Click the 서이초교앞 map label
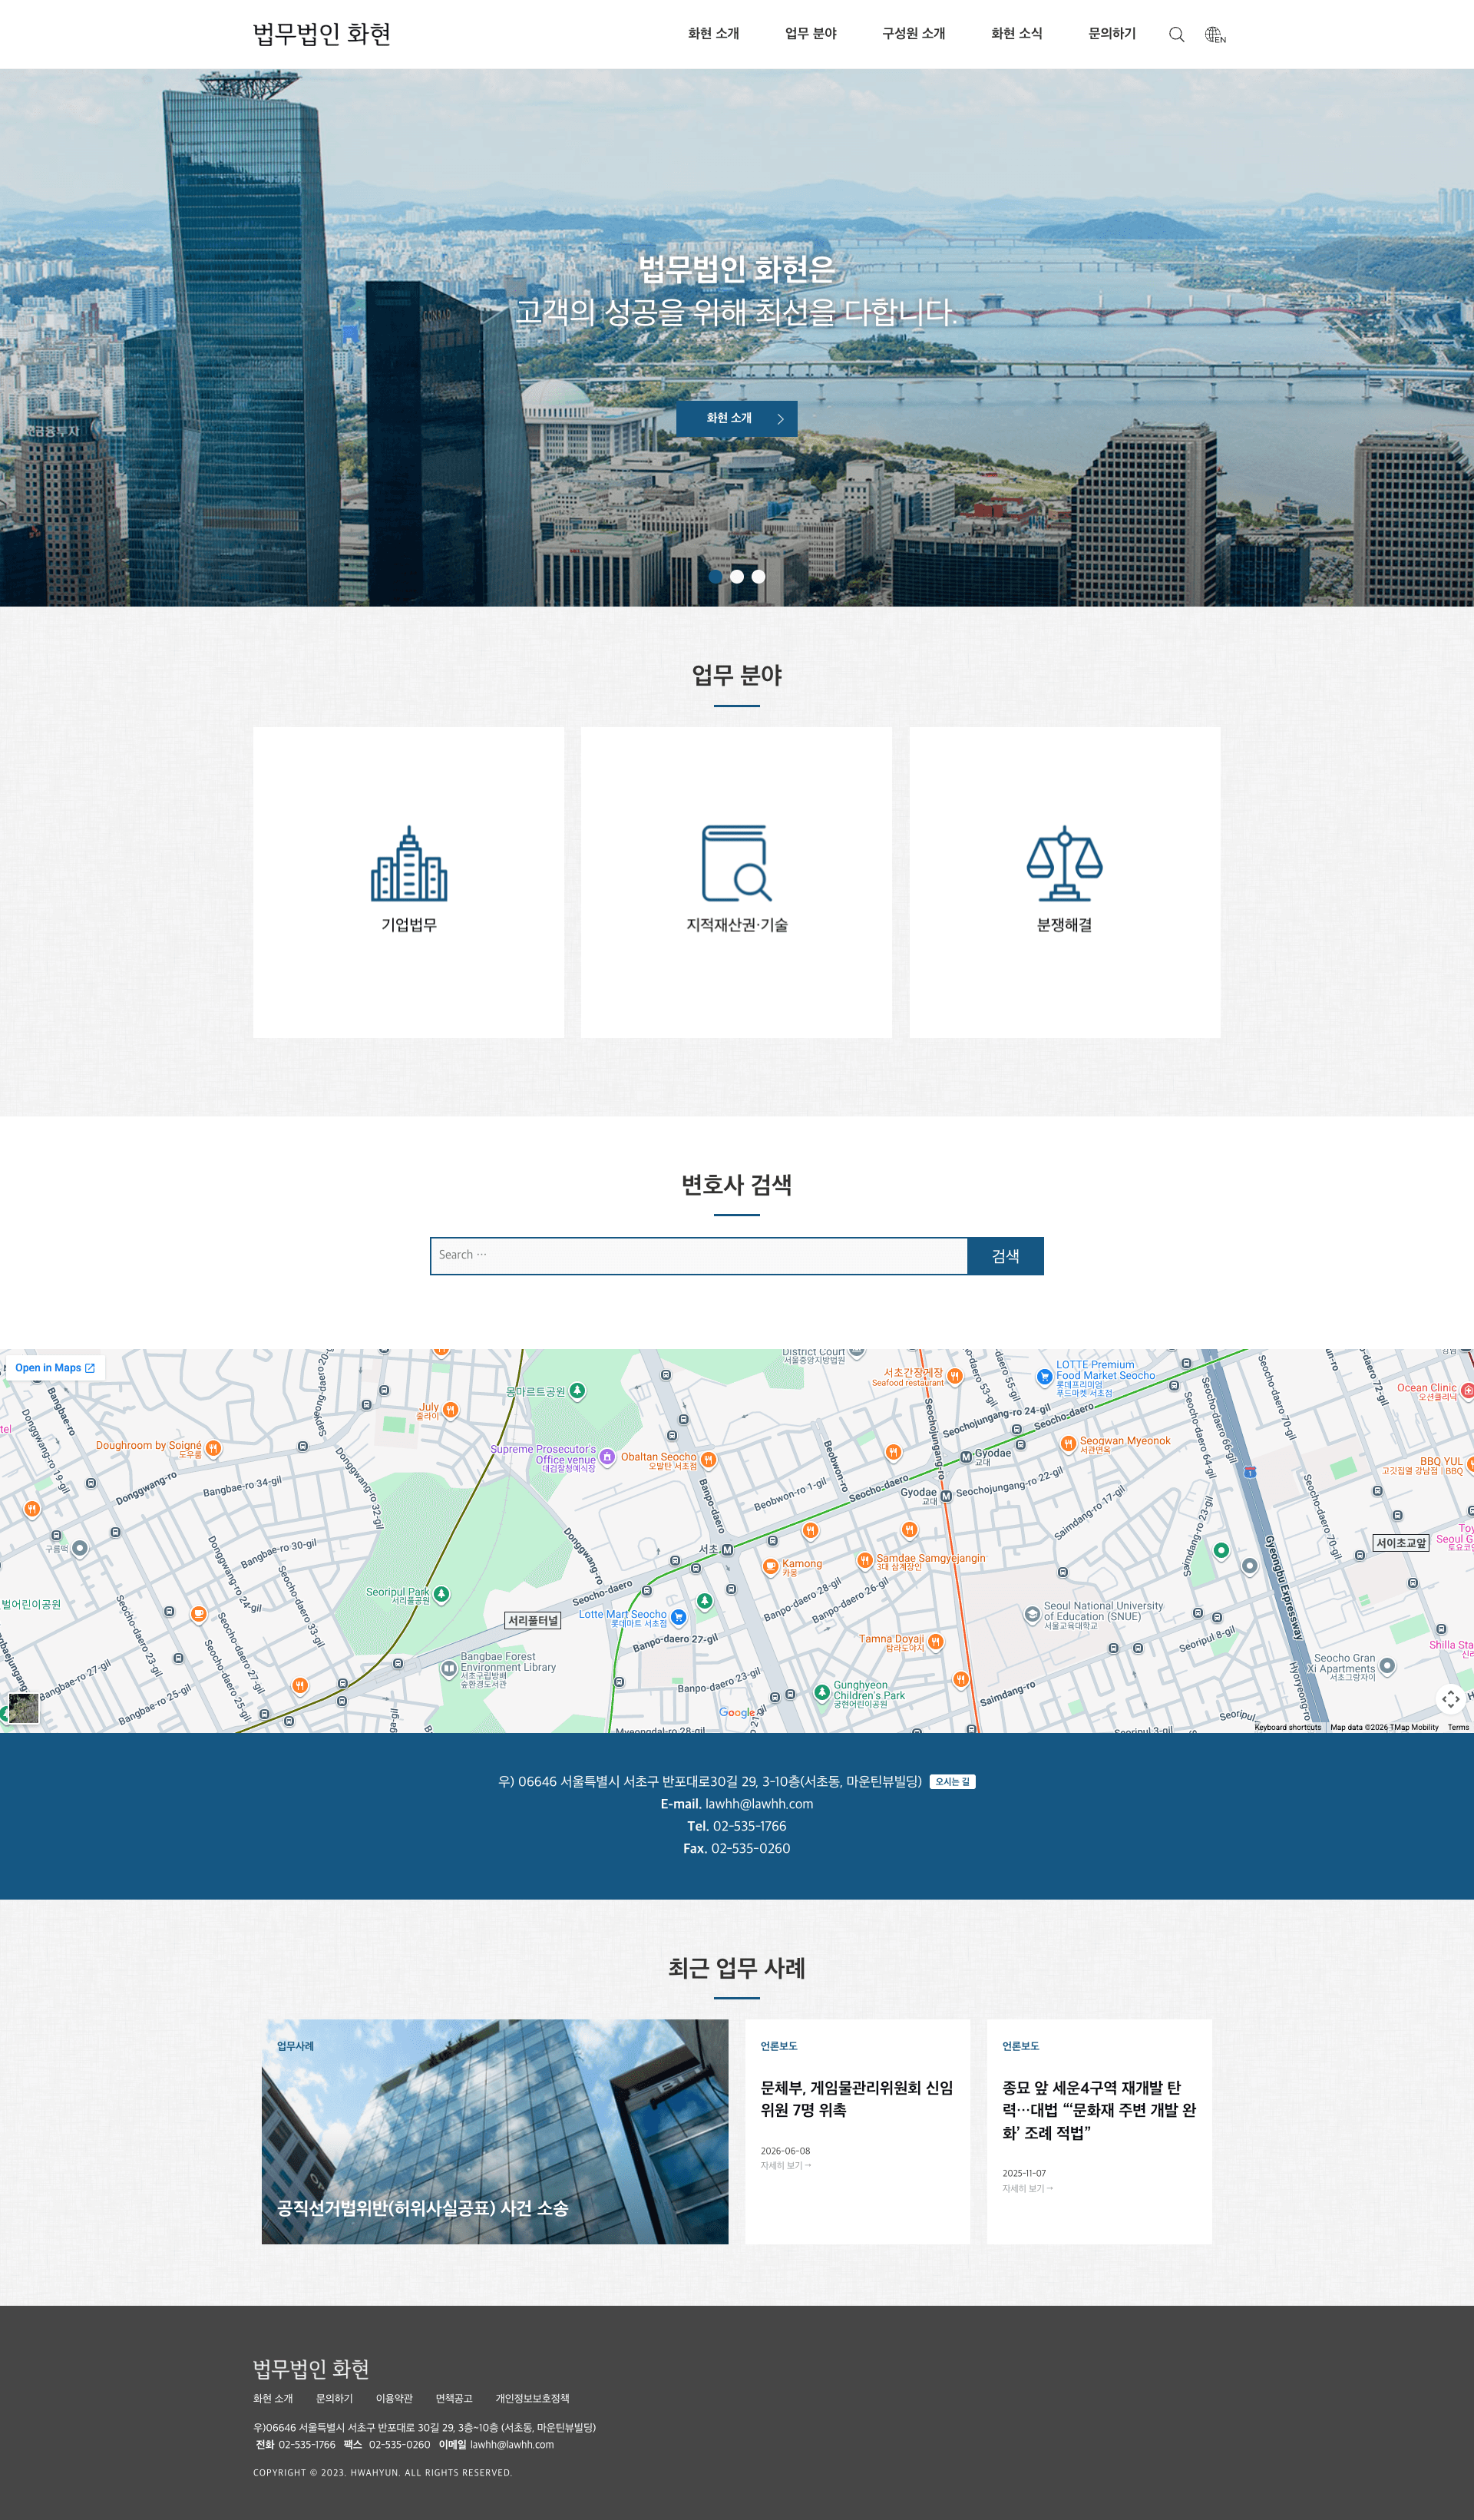 tap(1401, 1543)
